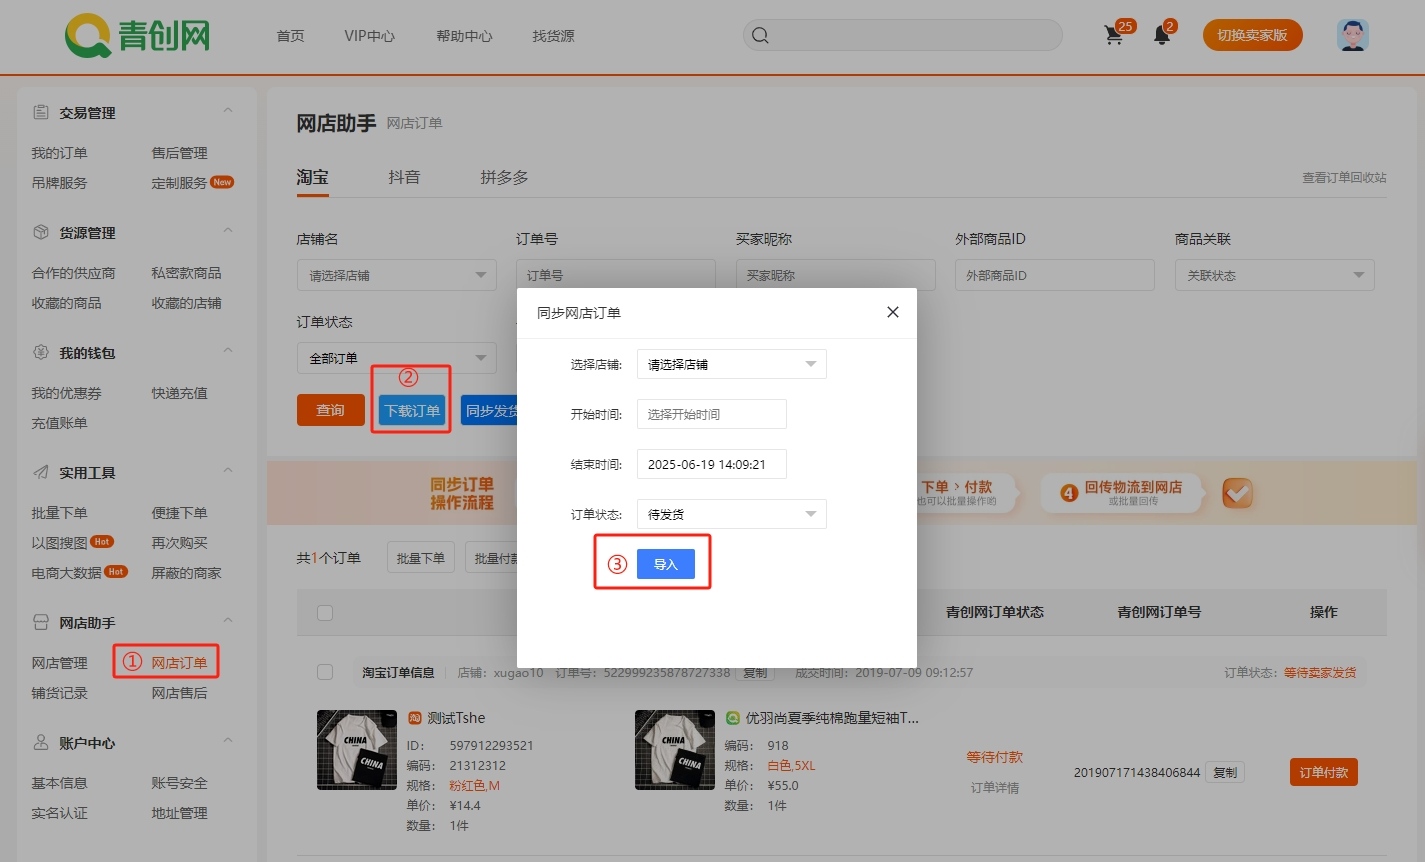The image size is (1425, 862).
Task: Open the user avatar profile
Action: pos(1352,35)
